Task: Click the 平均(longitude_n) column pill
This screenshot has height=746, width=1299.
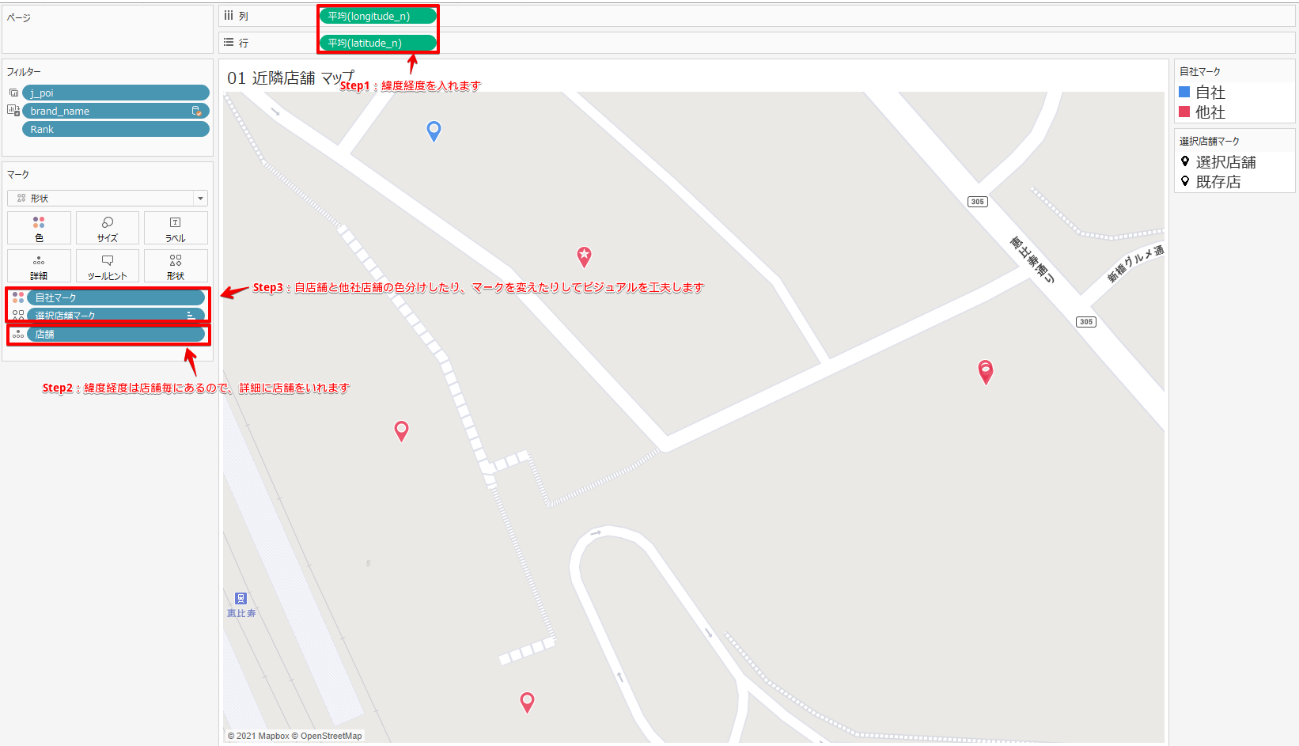Action: coord(378,16)
